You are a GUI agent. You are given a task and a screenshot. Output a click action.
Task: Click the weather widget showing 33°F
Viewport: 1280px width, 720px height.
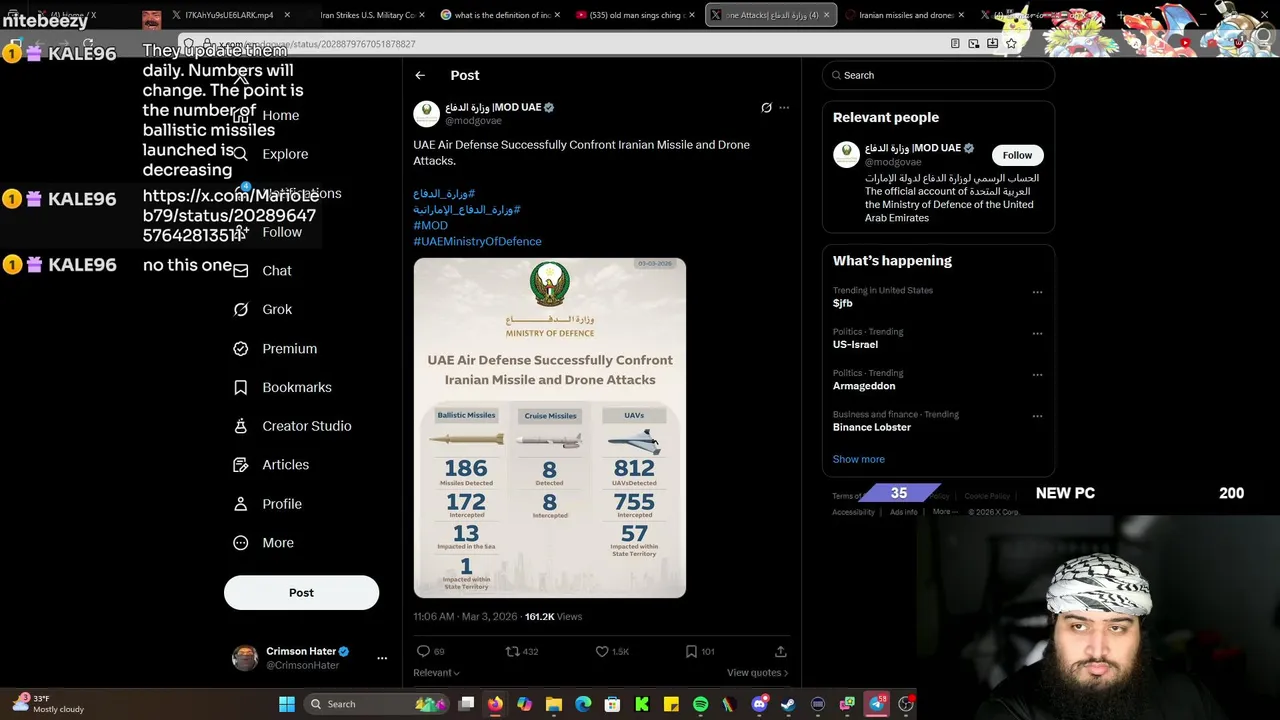(48, 704)
